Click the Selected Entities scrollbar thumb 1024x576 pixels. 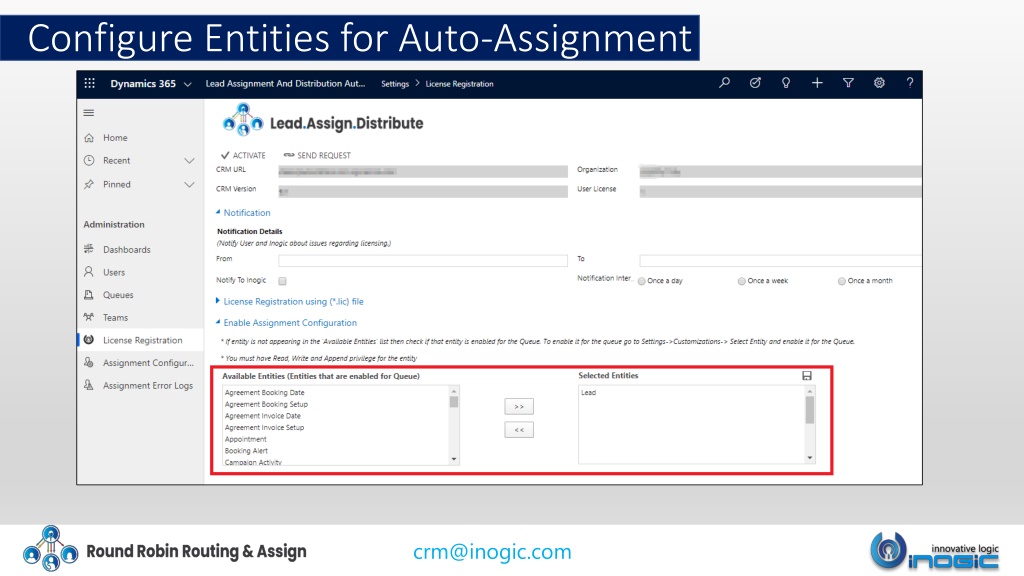pyautogui.click(x=810, y=410)
